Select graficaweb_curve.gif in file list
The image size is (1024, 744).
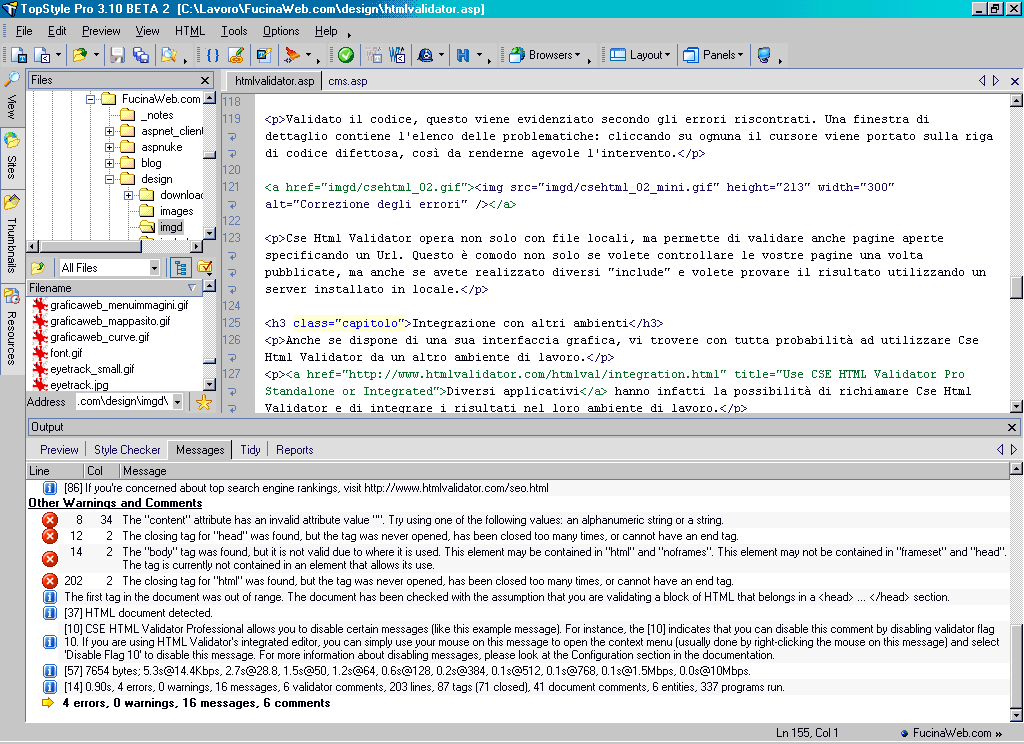(x=99, y=337)
